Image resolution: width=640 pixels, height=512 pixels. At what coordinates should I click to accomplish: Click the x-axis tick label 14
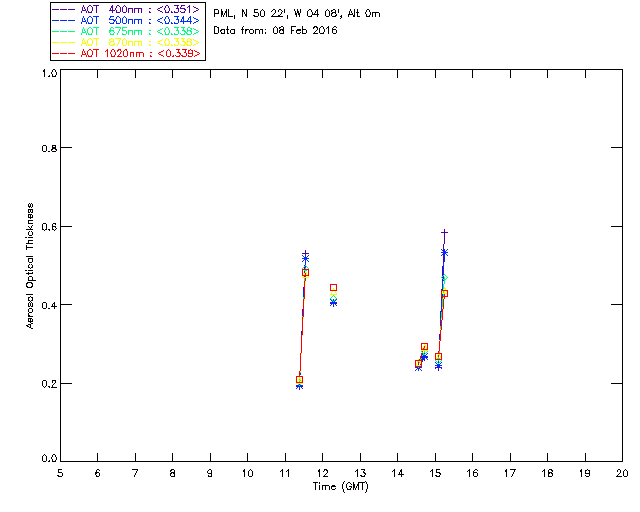398,473
